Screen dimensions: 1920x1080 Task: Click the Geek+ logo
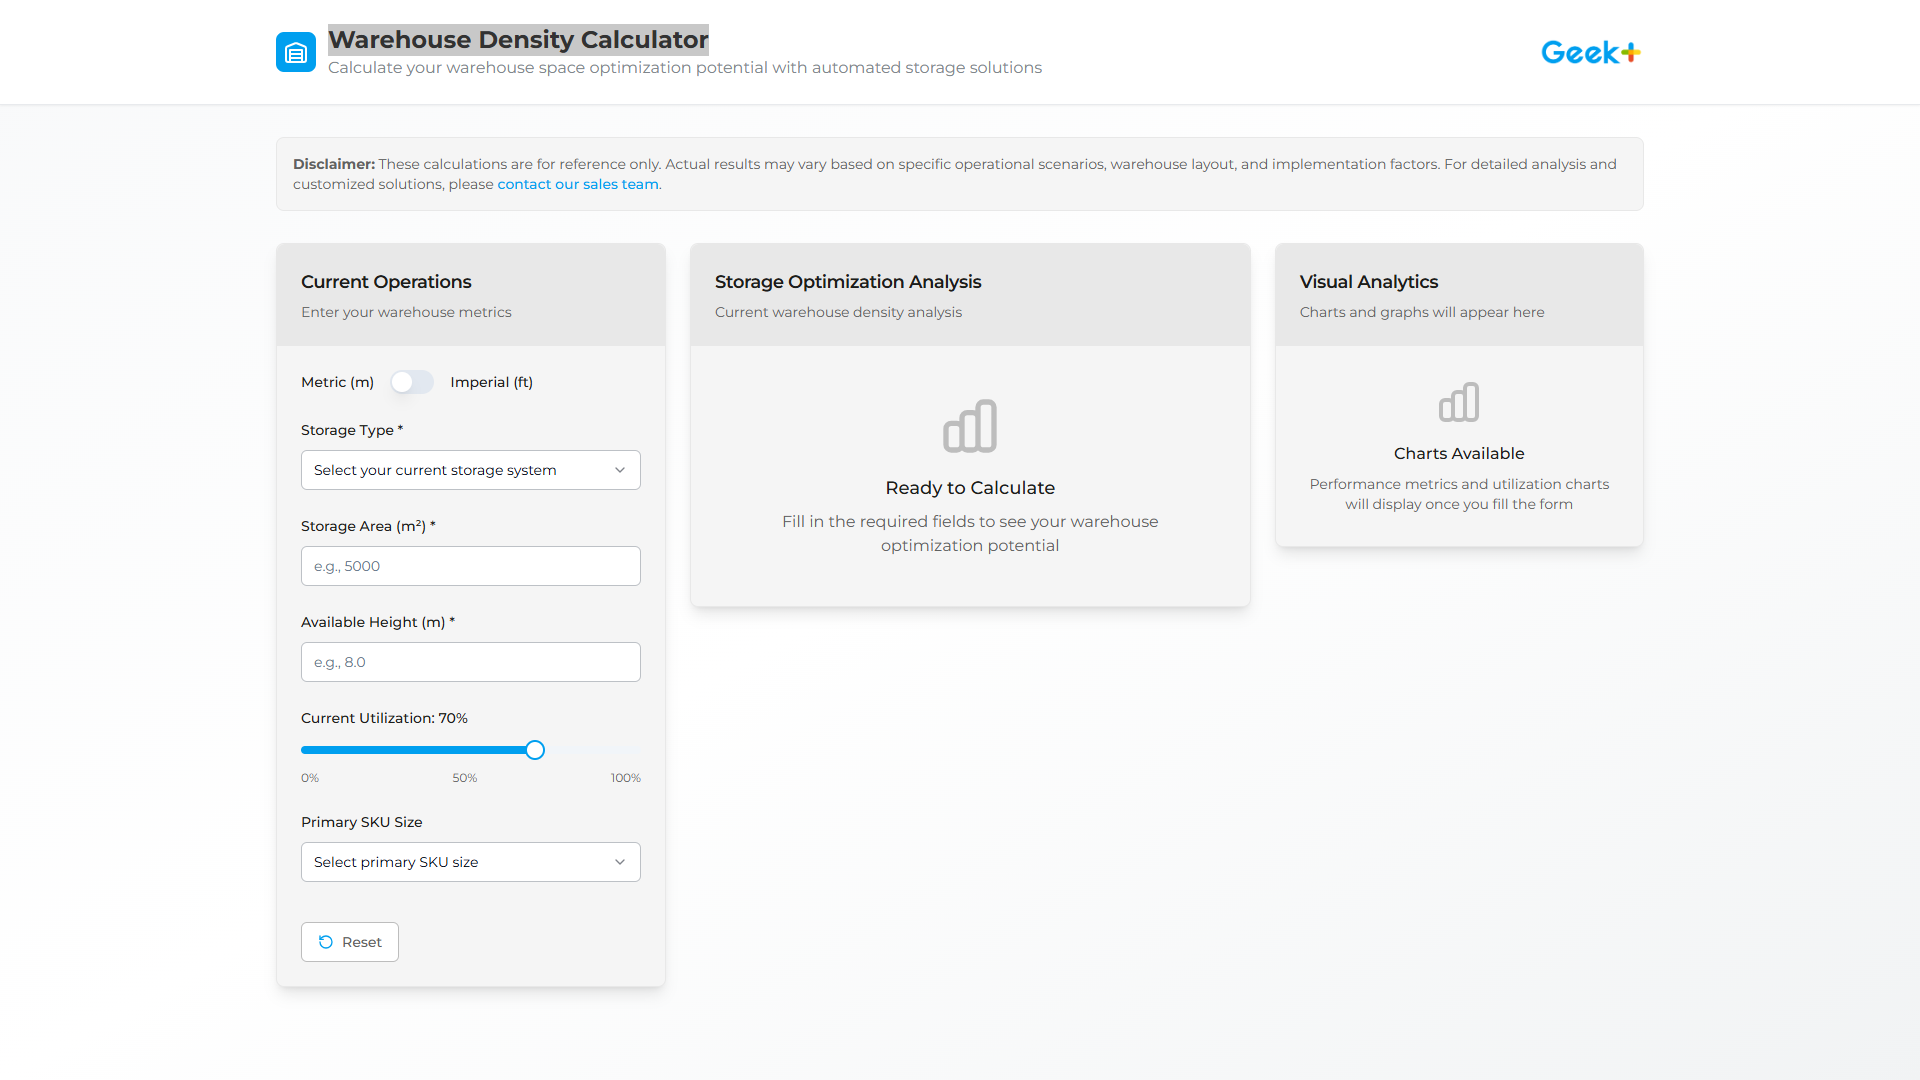pos(1590,51)
